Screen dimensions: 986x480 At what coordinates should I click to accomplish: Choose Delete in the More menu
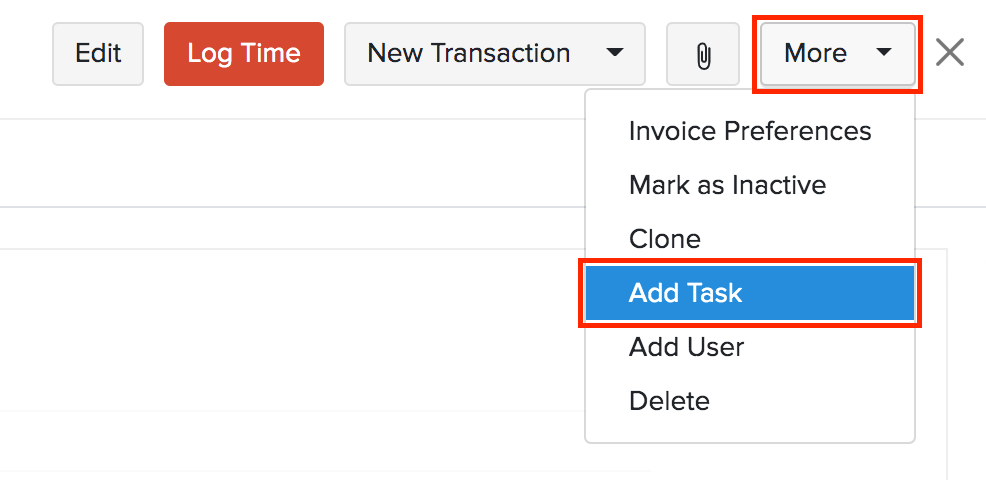pyautogui.click(x=669, y=401)
